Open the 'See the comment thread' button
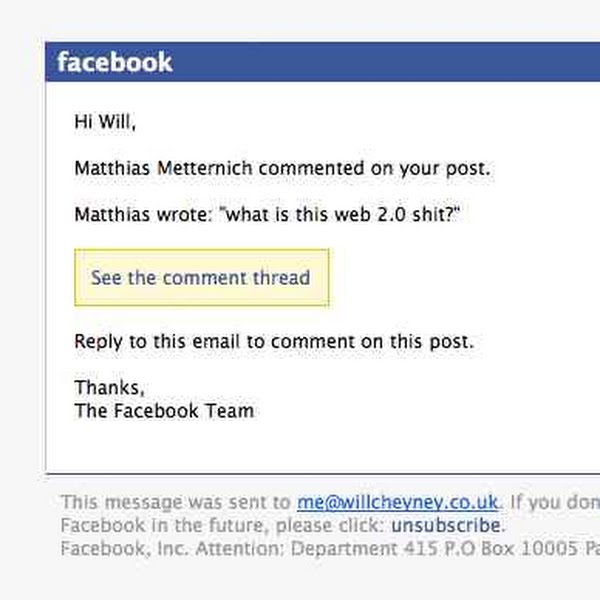The height and width of the screenshot is (600, 600). click(201, 278)
